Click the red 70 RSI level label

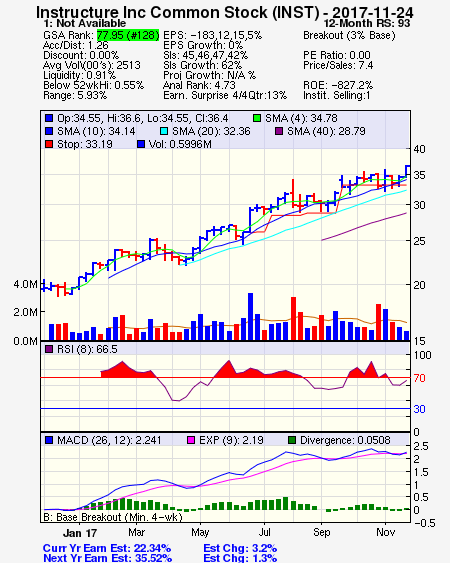click(419, 378)
